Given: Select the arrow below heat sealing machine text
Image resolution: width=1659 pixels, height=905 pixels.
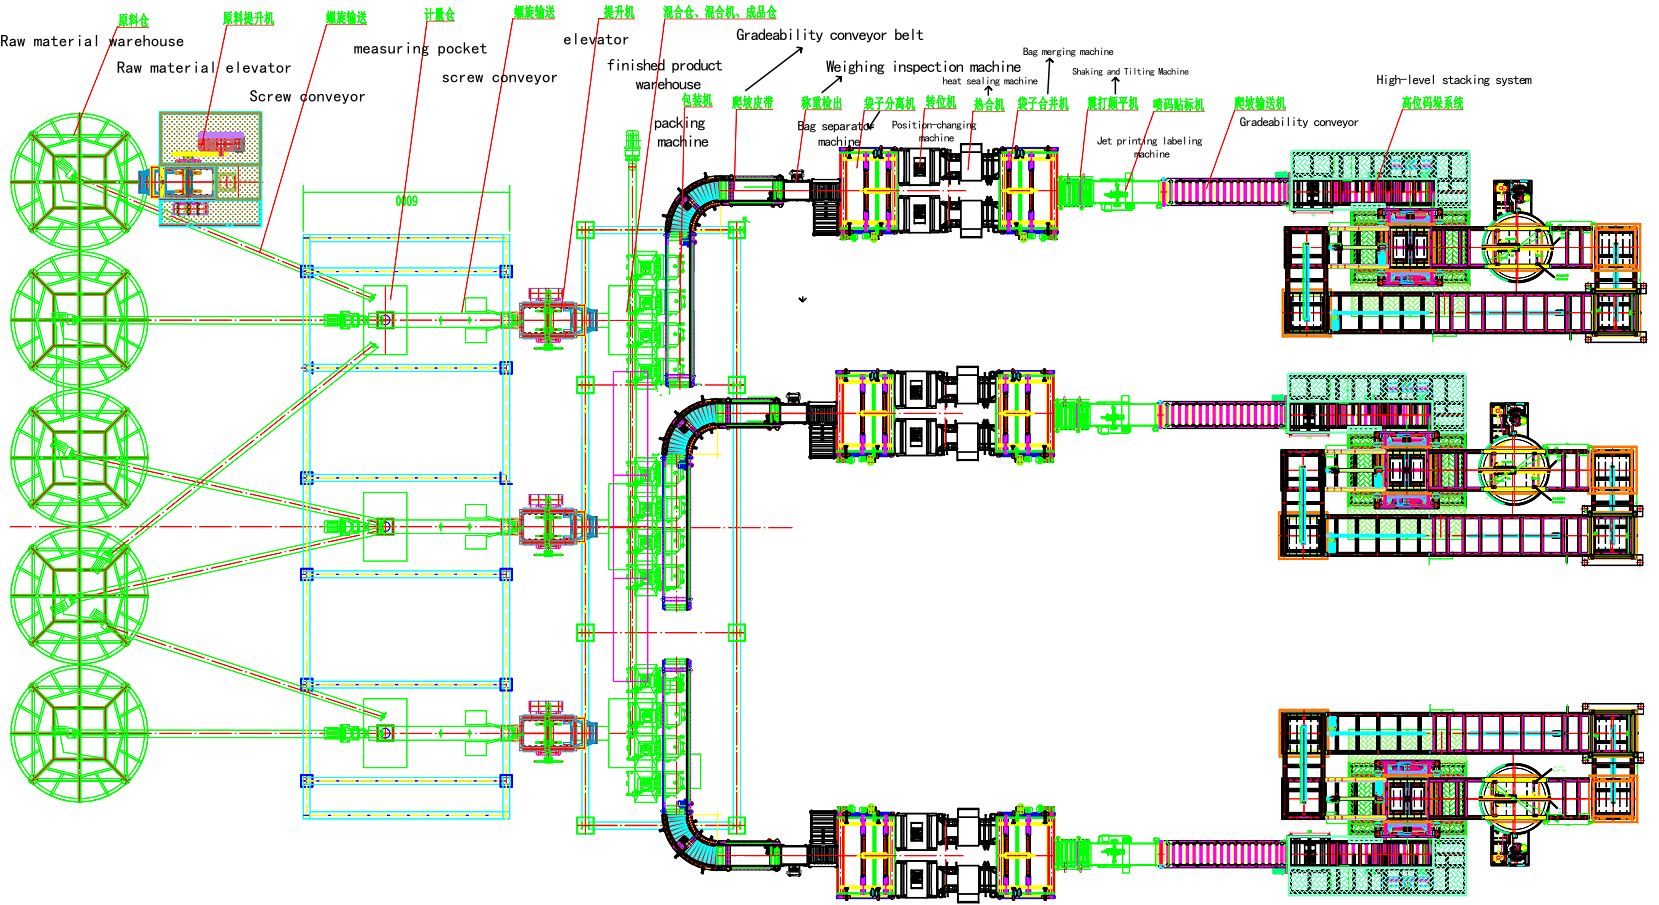Looking at the screenshot, I should pos(988,92).
